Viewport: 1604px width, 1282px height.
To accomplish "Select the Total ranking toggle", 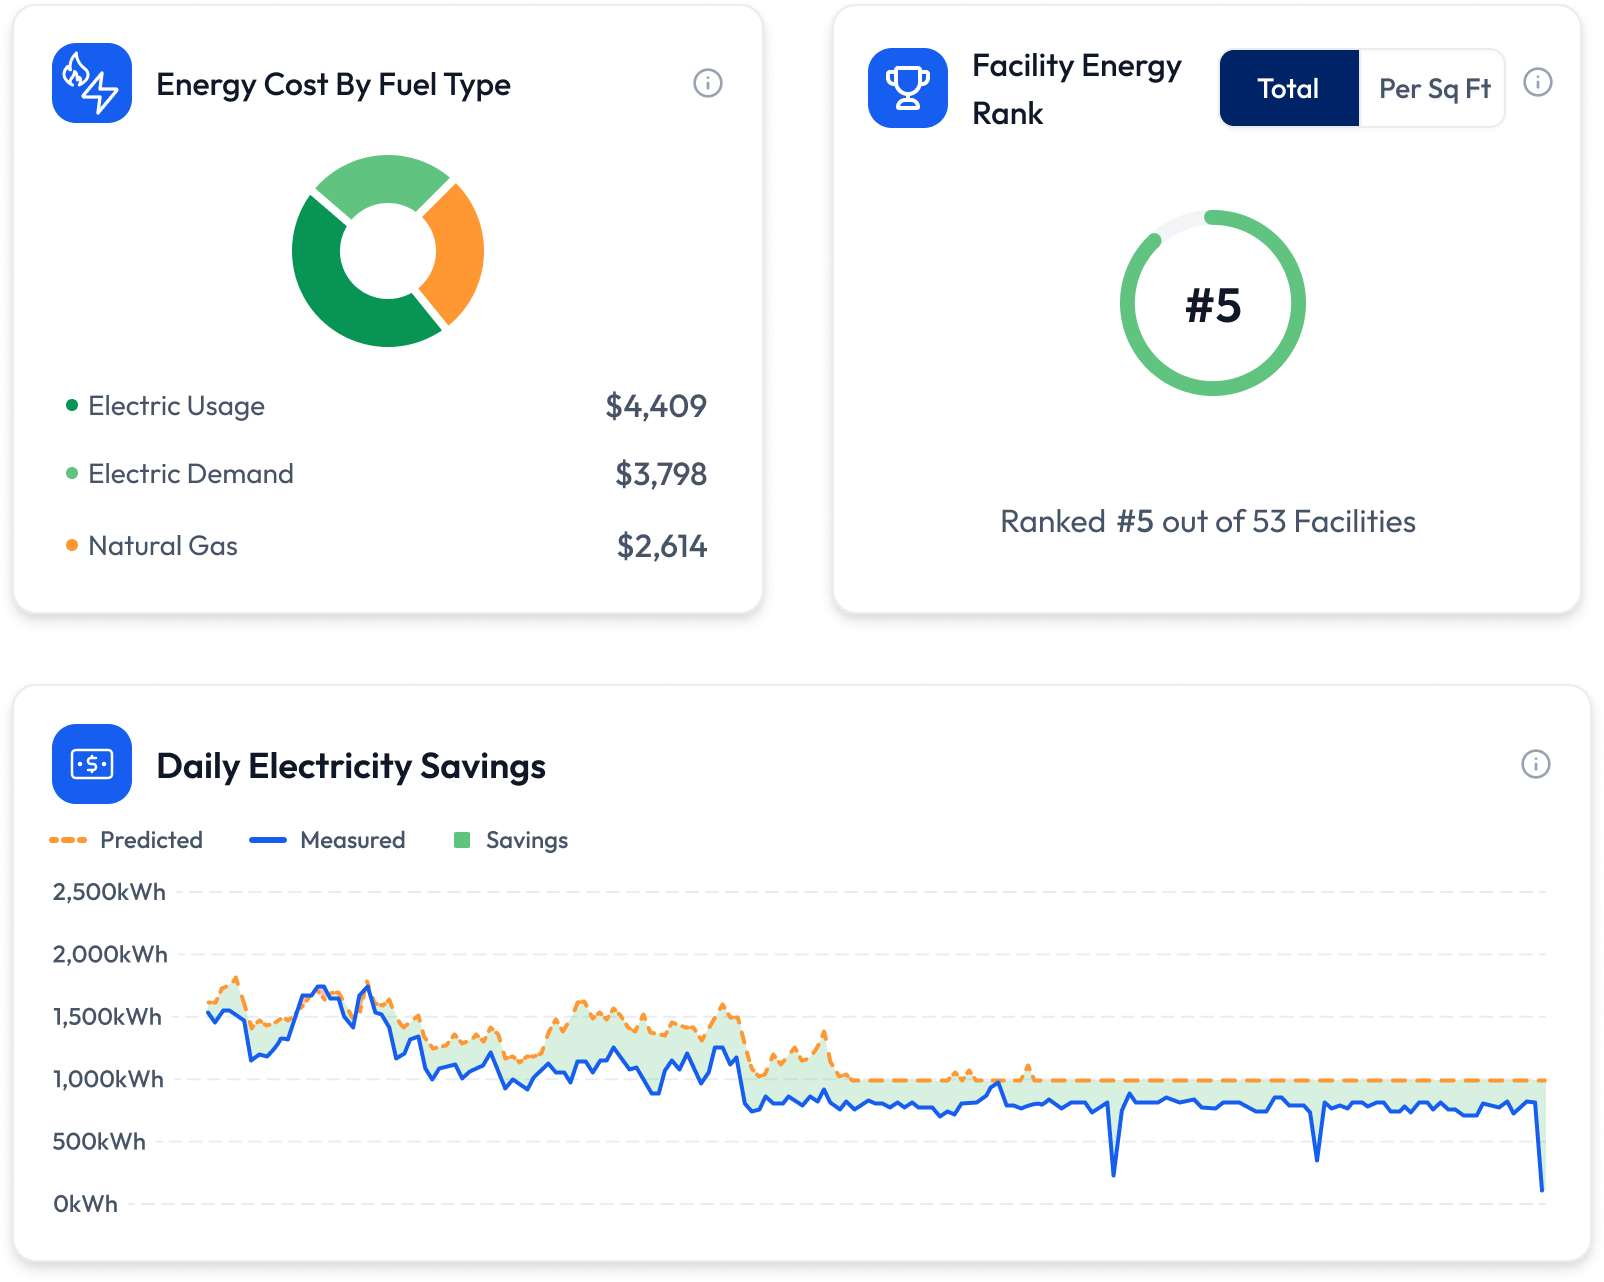I will [1288, 89].
